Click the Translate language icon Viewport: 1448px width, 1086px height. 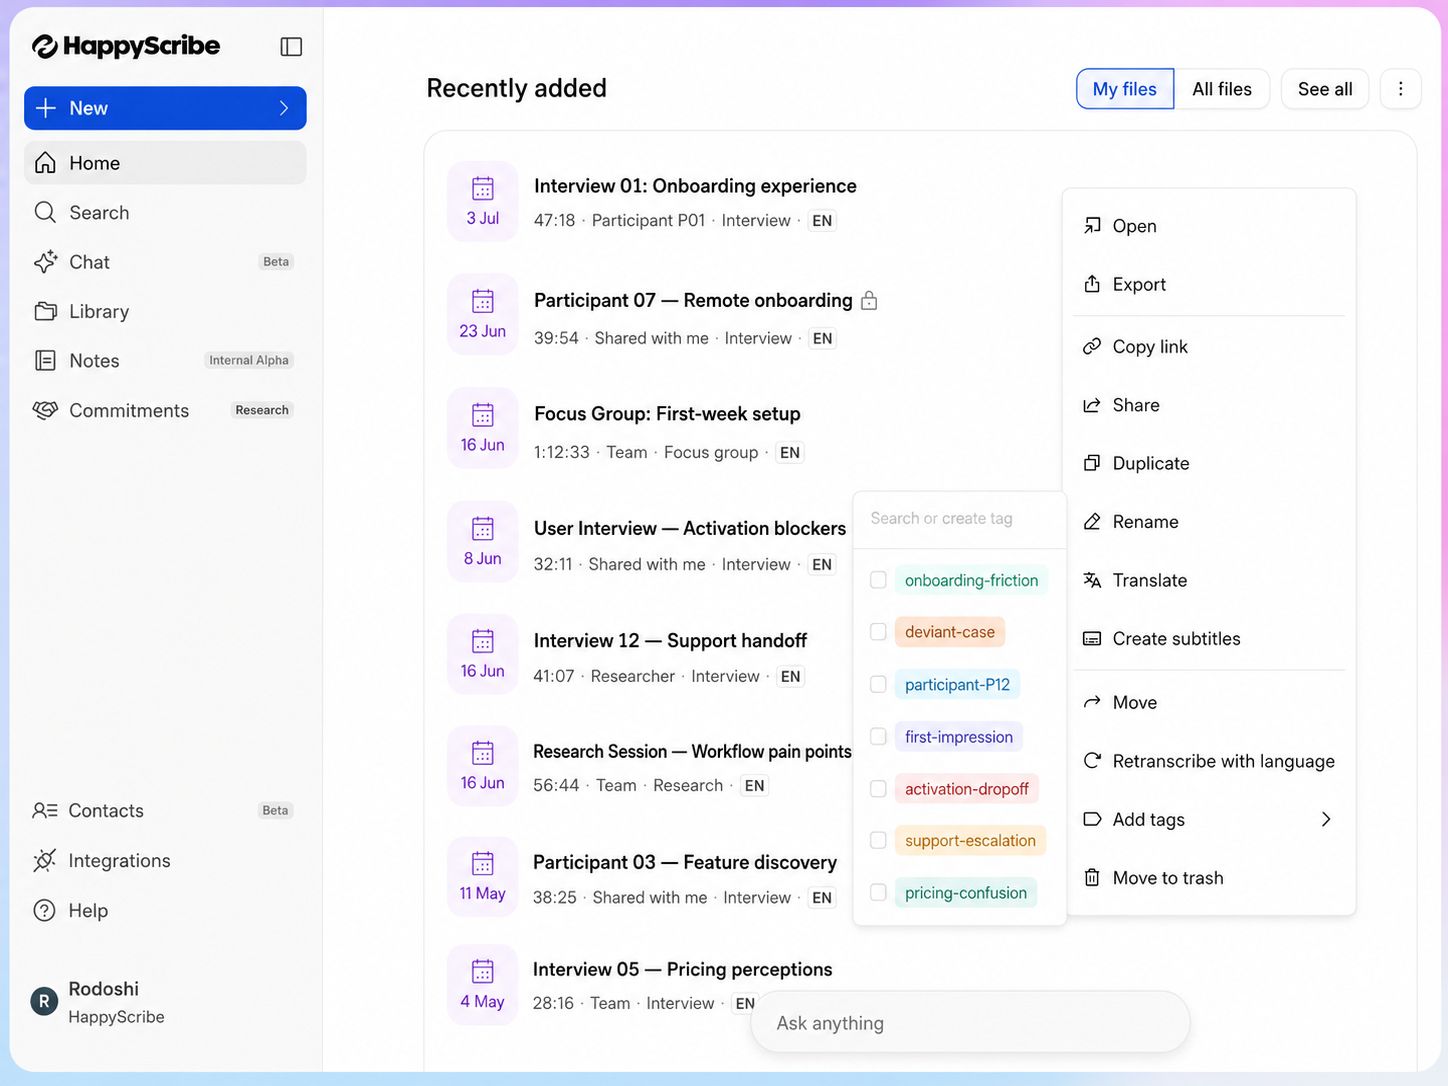[1092, 580]
